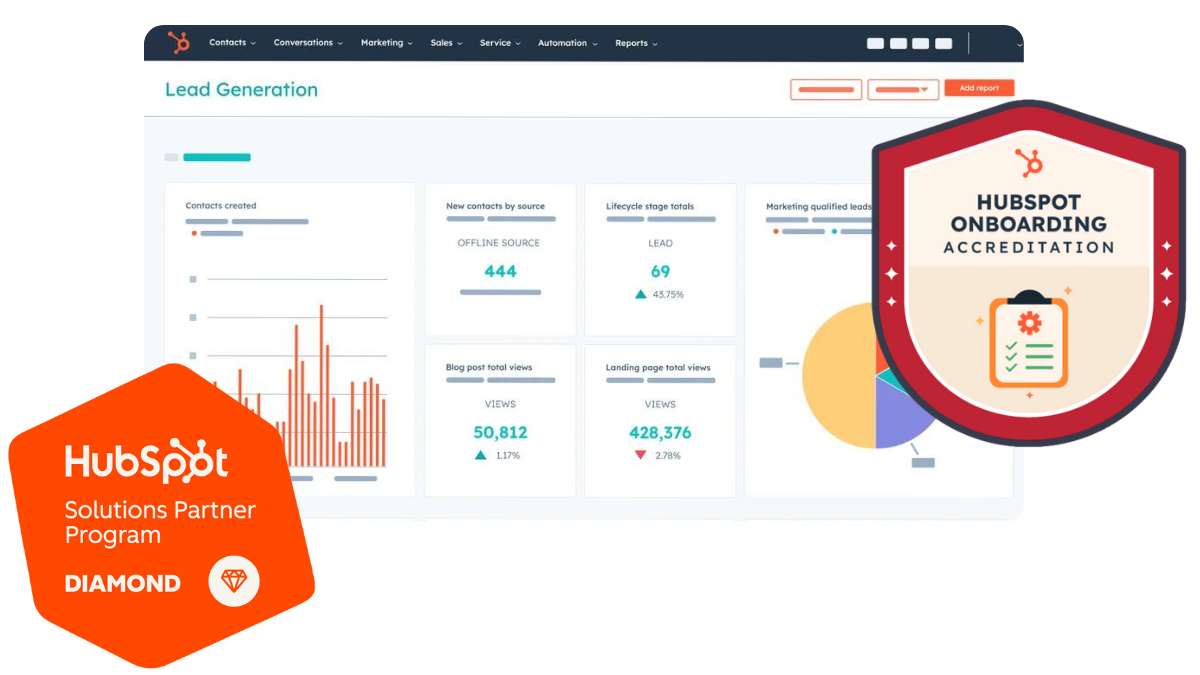Viewport: 1200px width, 675px height.
Task: Click the HubSpot sprocket logo in navbar
Action: [179, 43]
